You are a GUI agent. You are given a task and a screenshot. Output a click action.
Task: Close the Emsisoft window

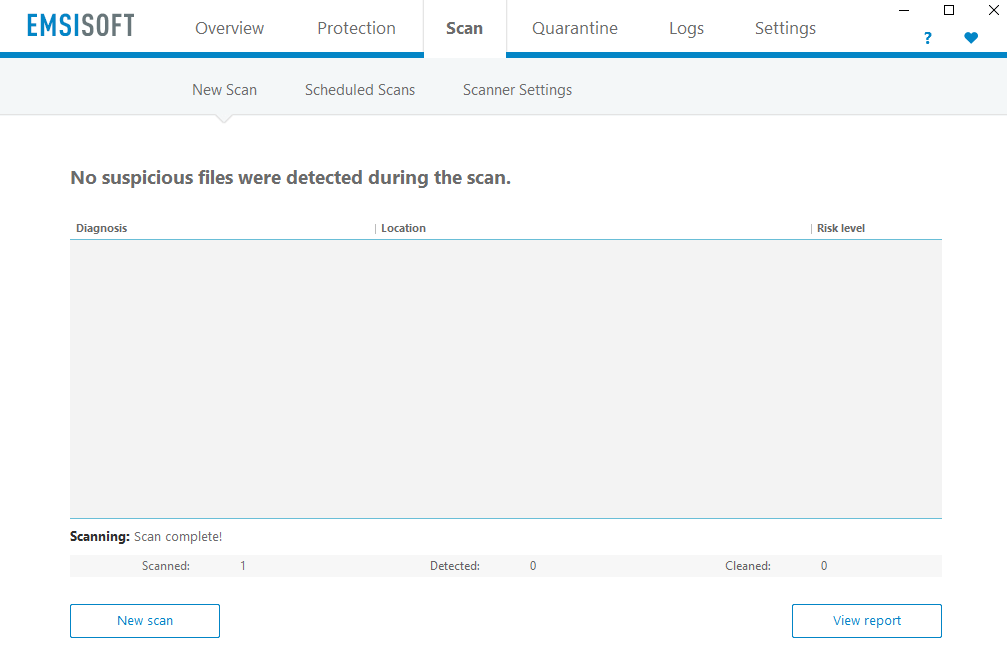pyautogui.click(x=994, y=10)
